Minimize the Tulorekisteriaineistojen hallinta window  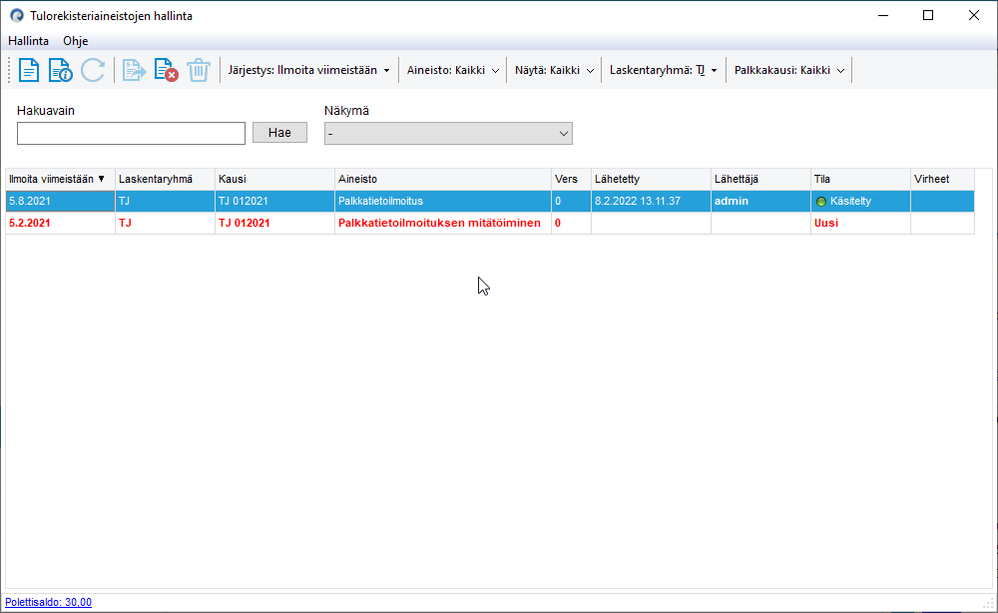tap(883, 15)
